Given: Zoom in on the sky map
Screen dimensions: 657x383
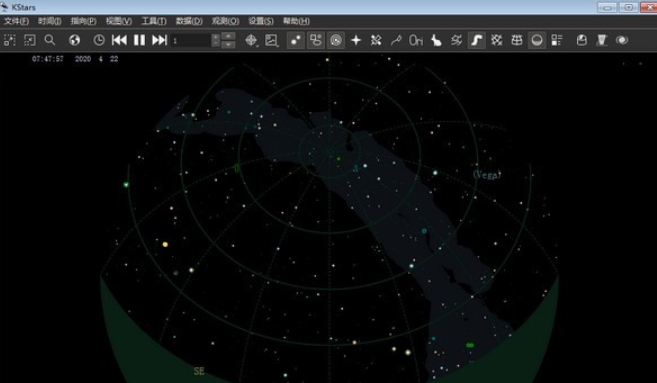Looking at the screenshot, I should (10, 40).
